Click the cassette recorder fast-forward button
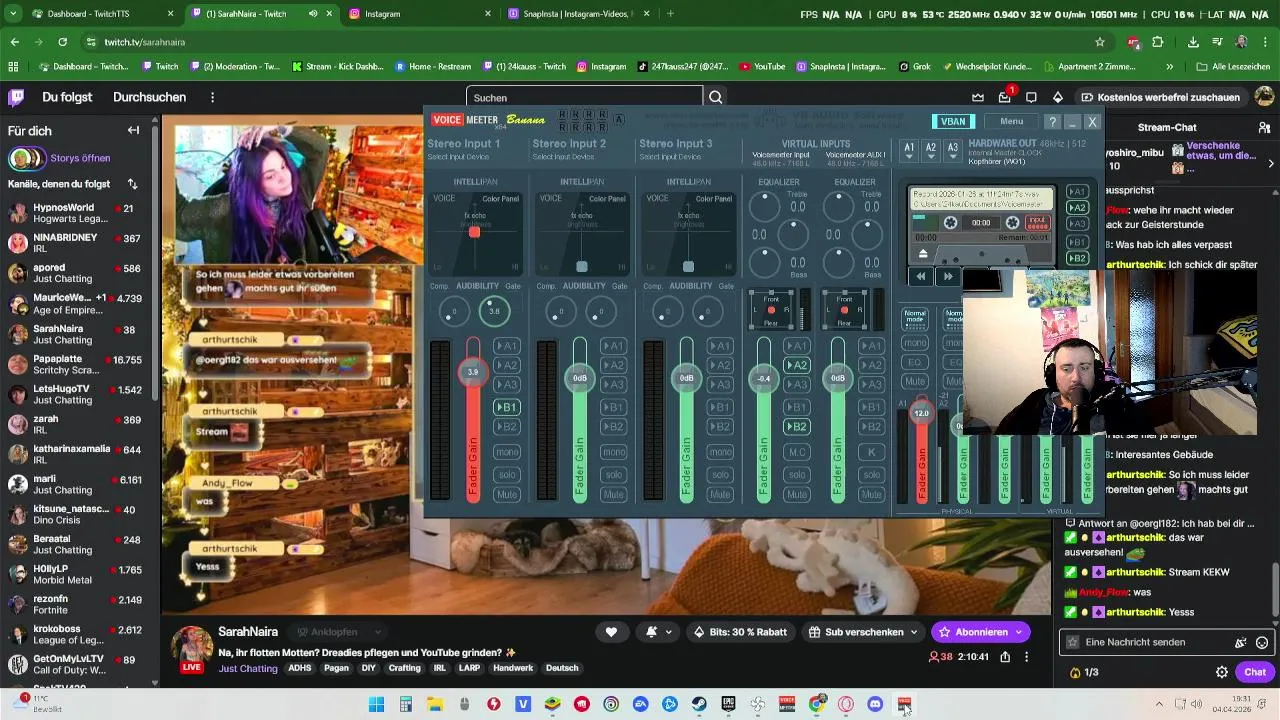The height and width of the screenshot is (720, 1280). (948, 276)
